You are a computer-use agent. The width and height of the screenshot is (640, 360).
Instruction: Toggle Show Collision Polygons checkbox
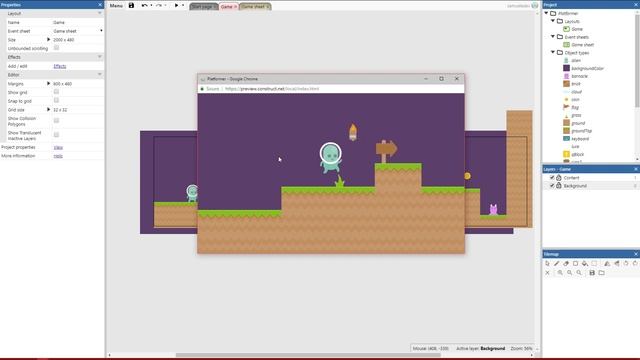(x=56, y=120)
